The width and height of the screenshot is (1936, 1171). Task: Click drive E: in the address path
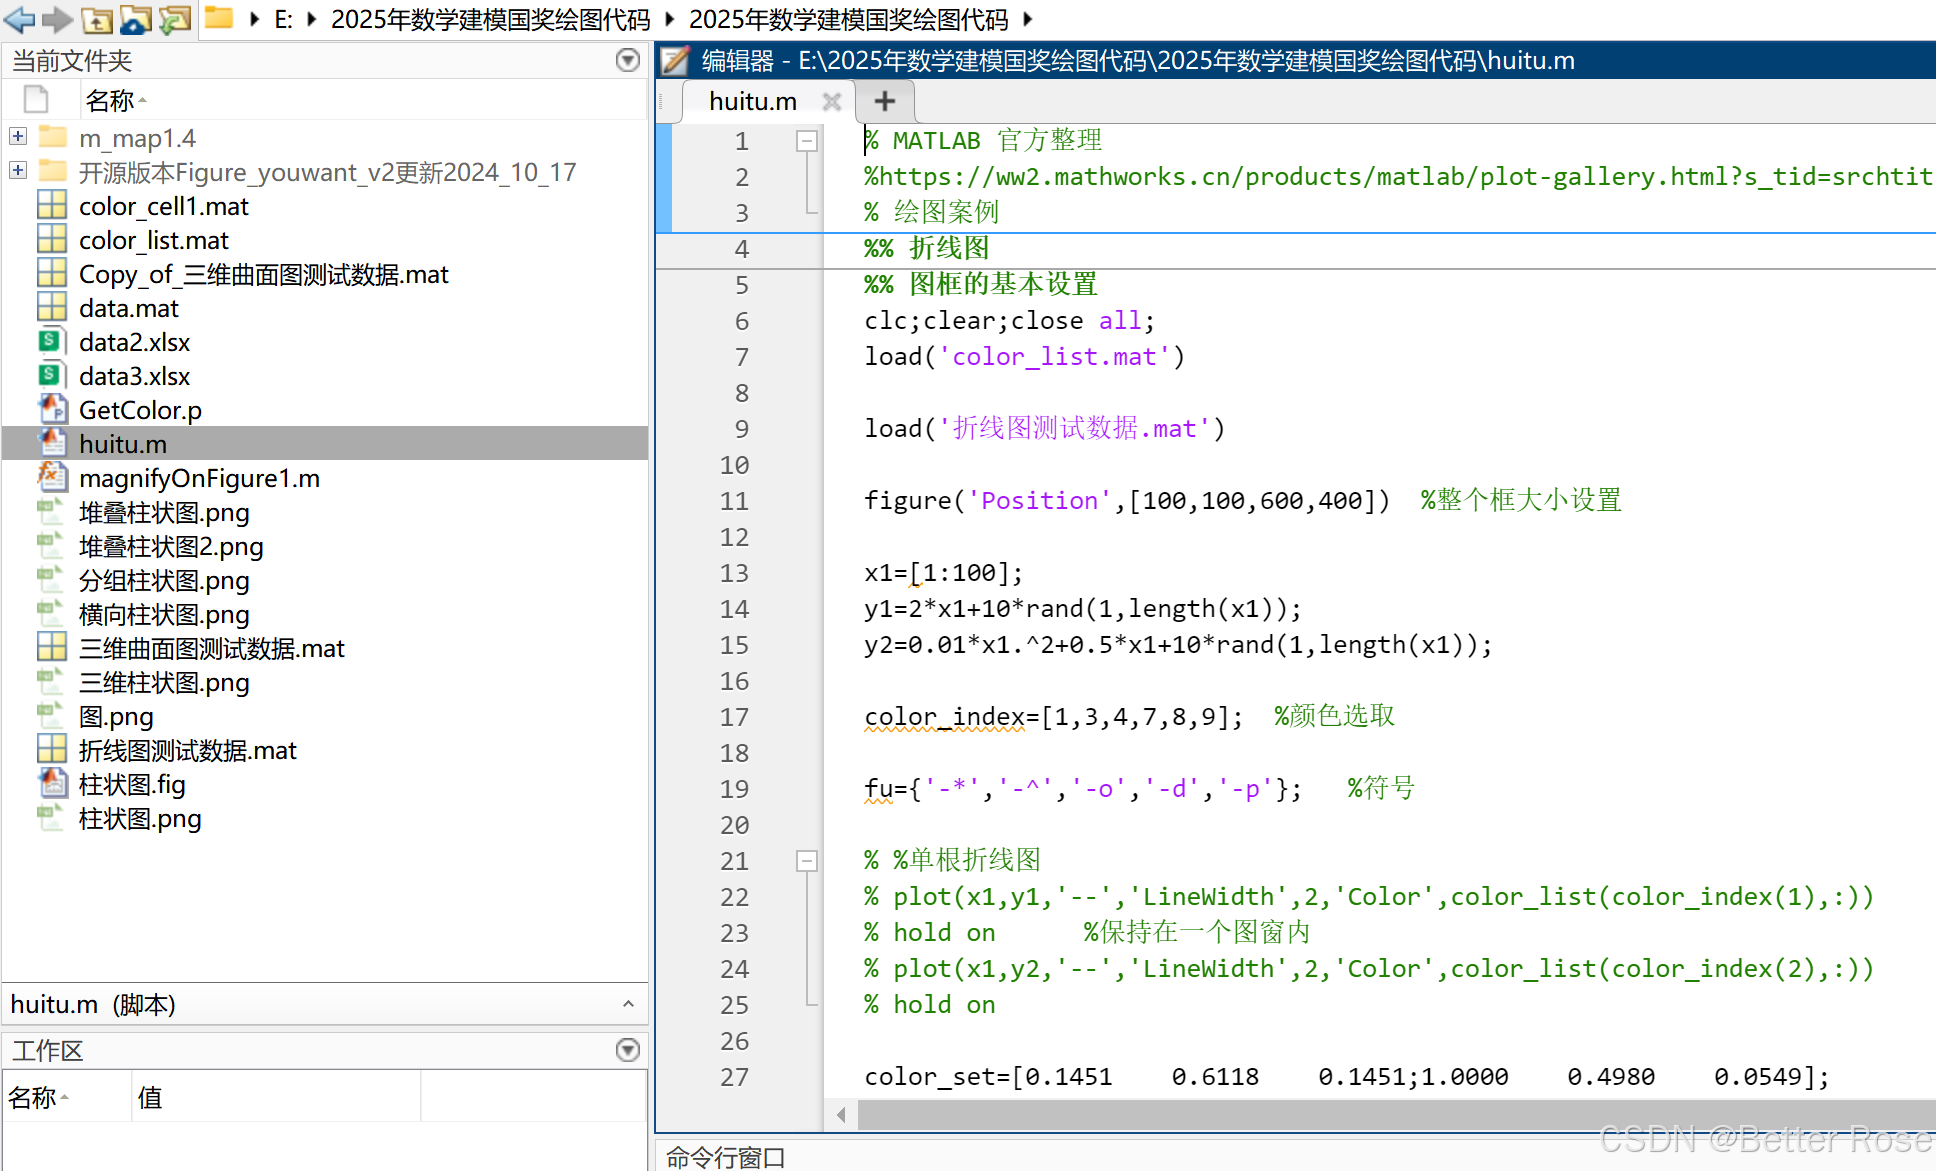283,19
